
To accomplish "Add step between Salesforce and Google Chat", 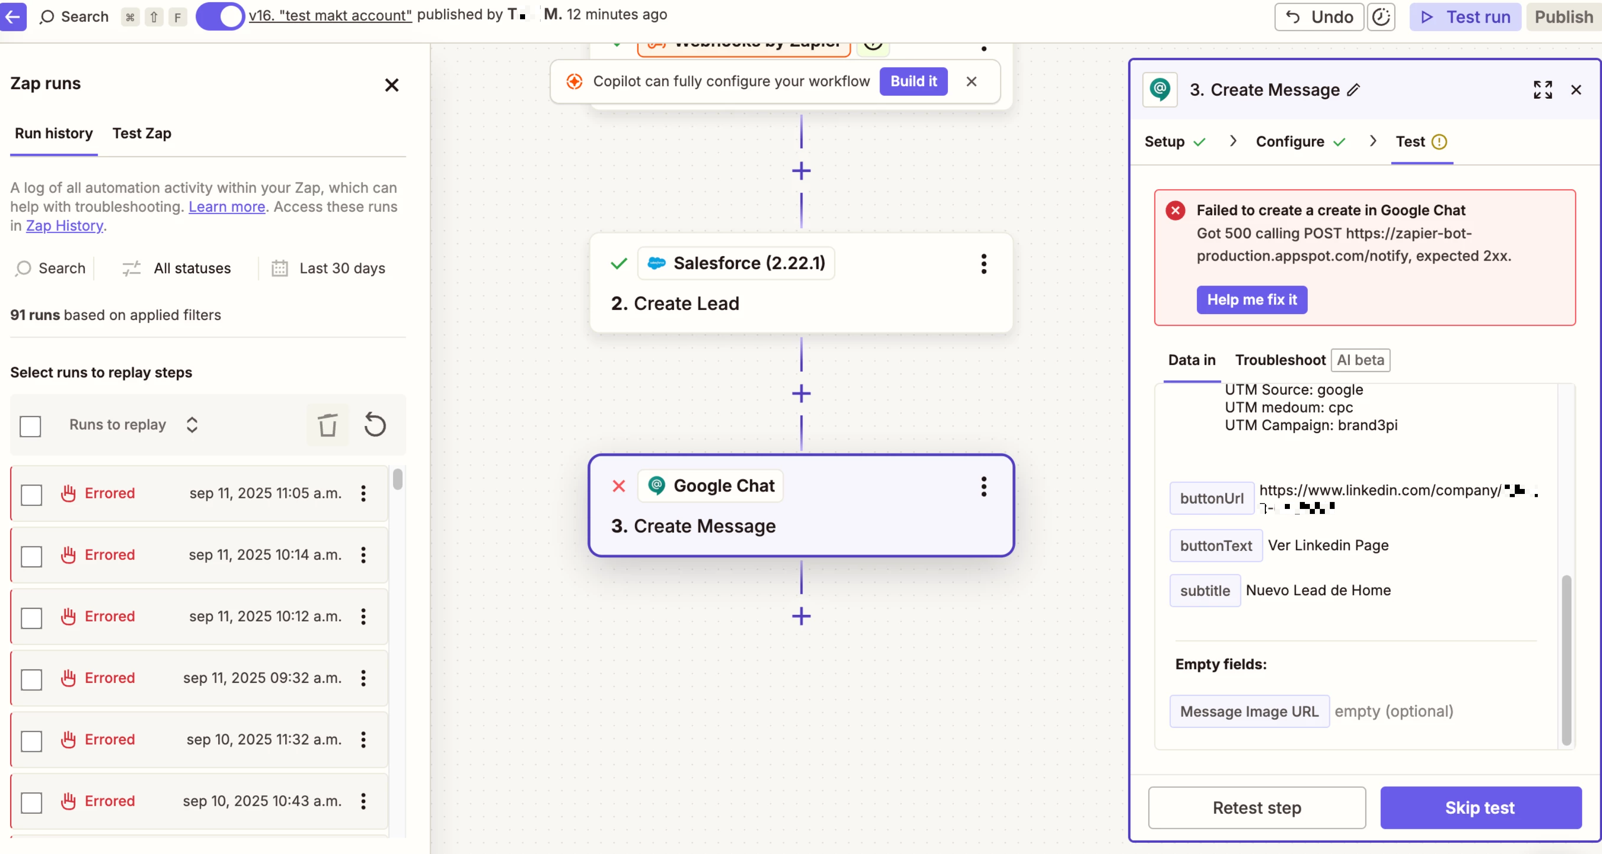I will (801, 394).
